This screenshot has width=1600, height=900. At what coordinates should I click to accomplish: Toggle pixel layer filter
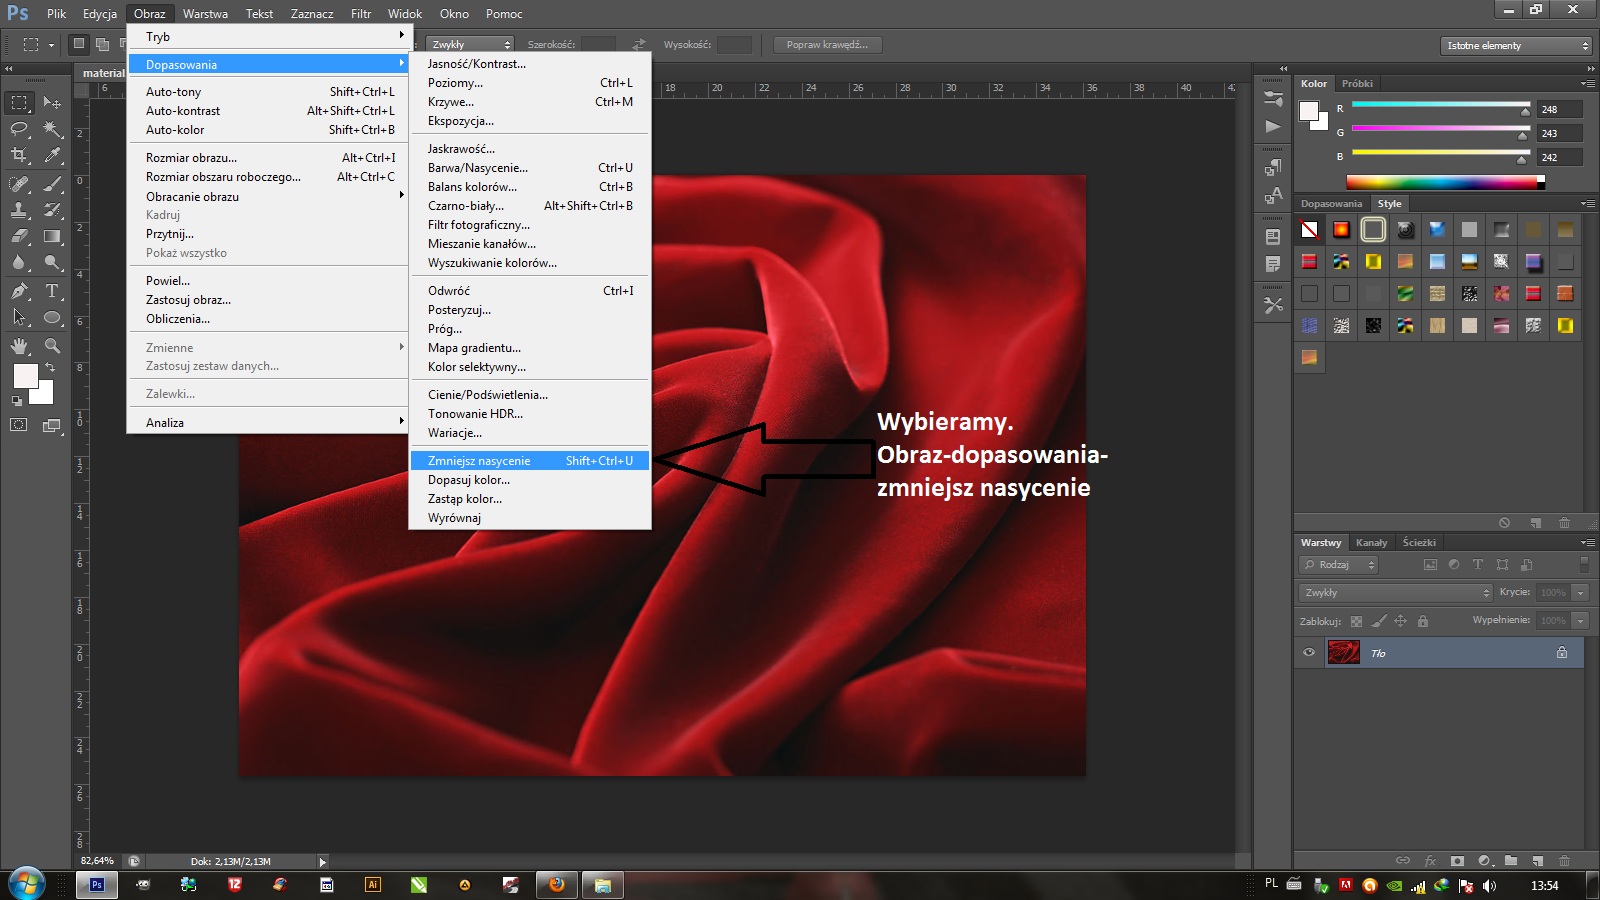(x=1430, y=565)
